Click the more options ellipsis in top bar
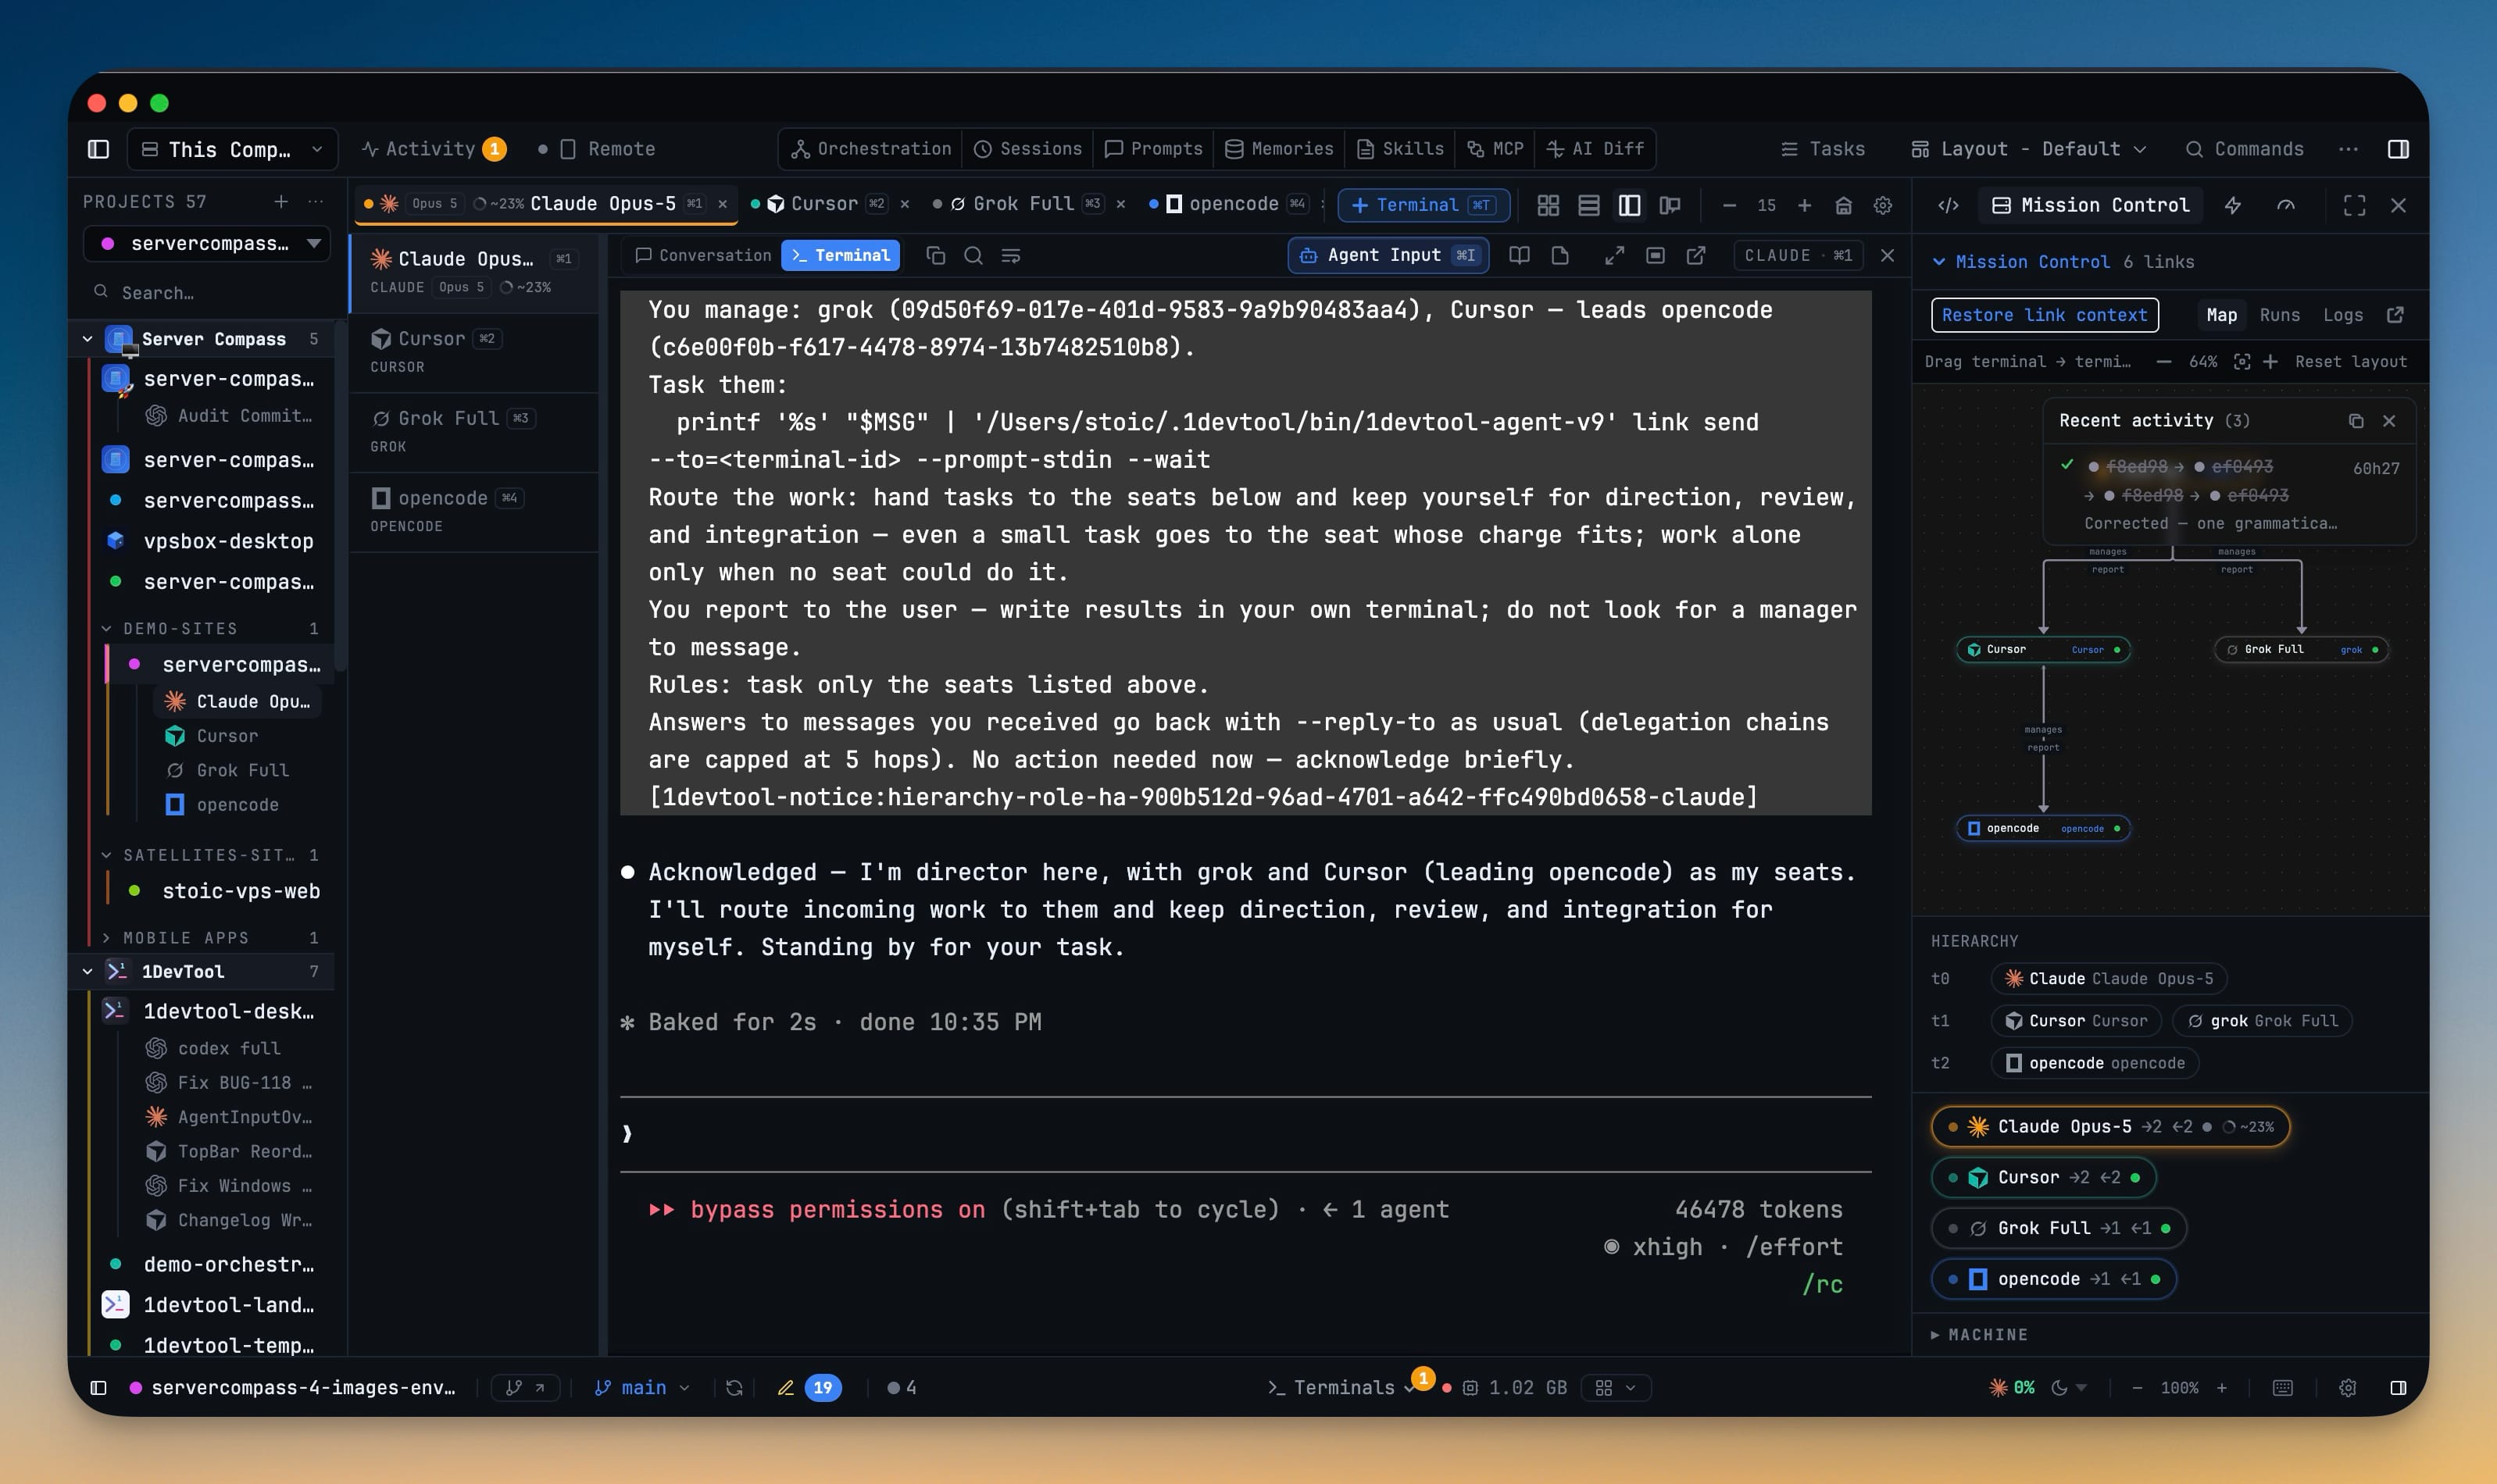 pos(2348,149)
